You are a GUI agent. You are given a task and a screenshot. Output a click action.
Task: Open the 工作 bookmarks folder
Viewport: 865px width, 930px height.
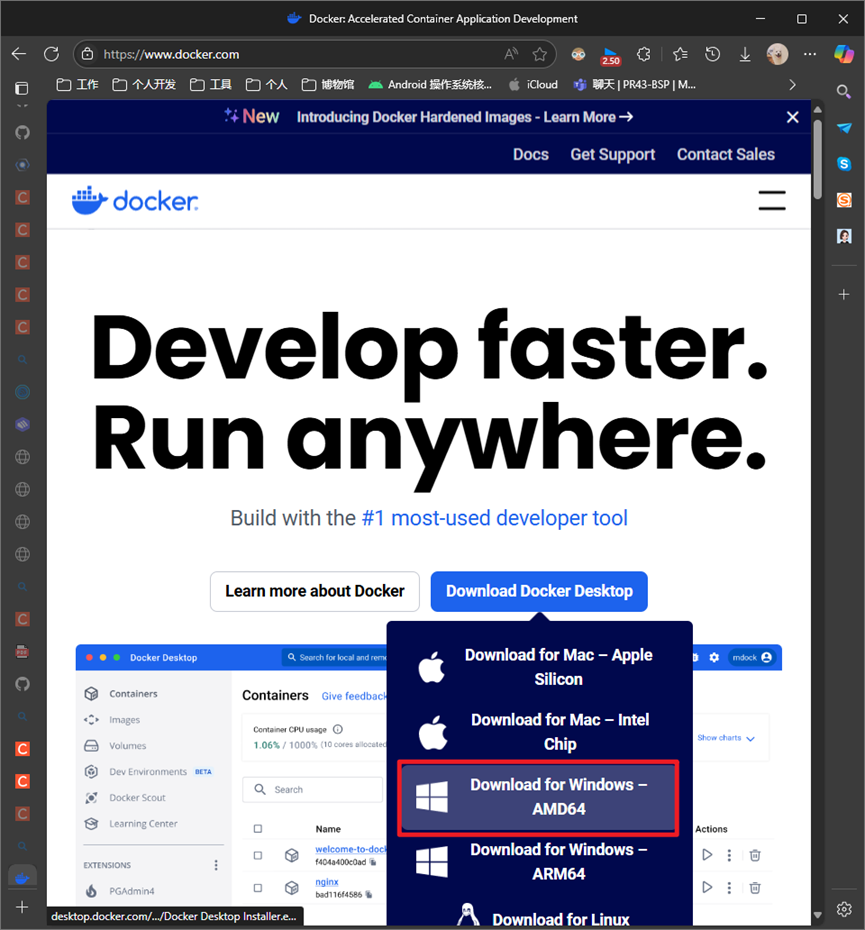click(x=77, y=85)
